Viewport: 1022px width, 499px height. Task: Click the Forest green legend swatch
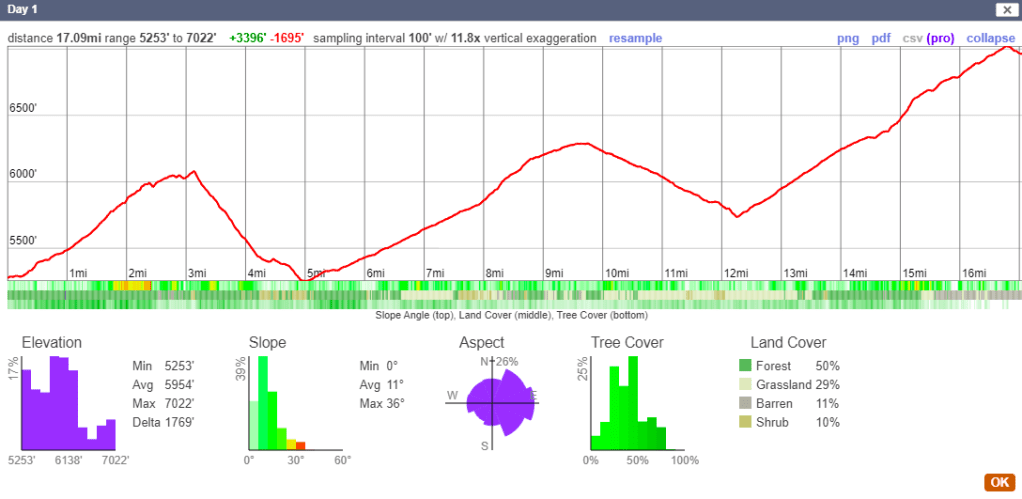744,366
